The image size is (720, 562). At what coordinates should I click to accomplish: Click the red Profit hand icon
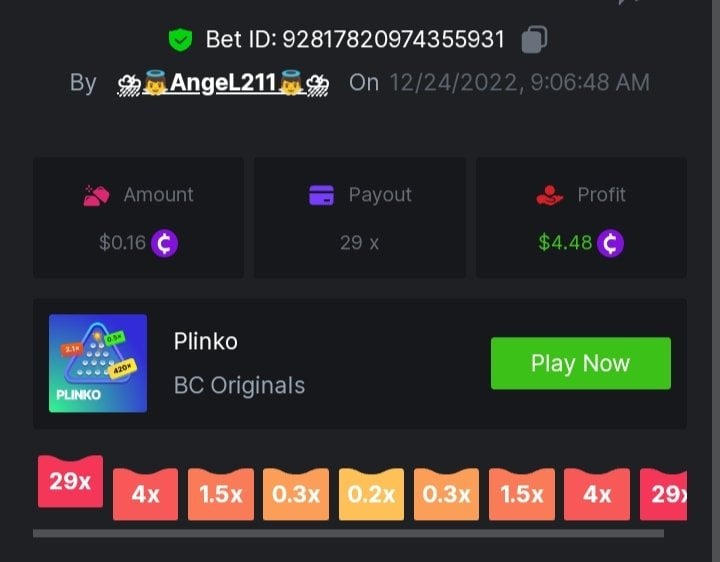coord(550,195)
